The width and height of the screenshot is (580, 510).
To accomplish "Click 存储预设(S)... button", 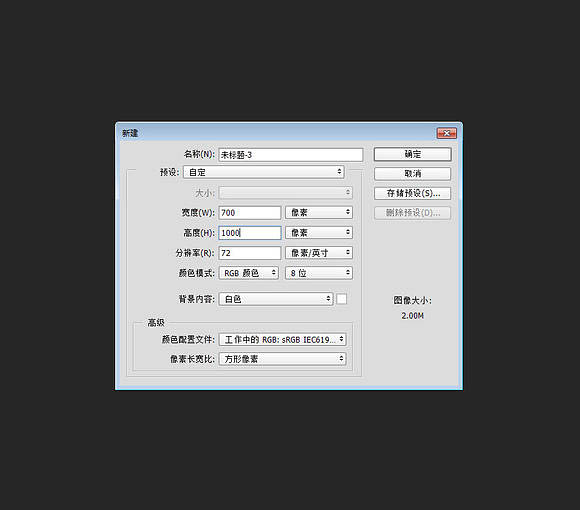I will (412, 193).
